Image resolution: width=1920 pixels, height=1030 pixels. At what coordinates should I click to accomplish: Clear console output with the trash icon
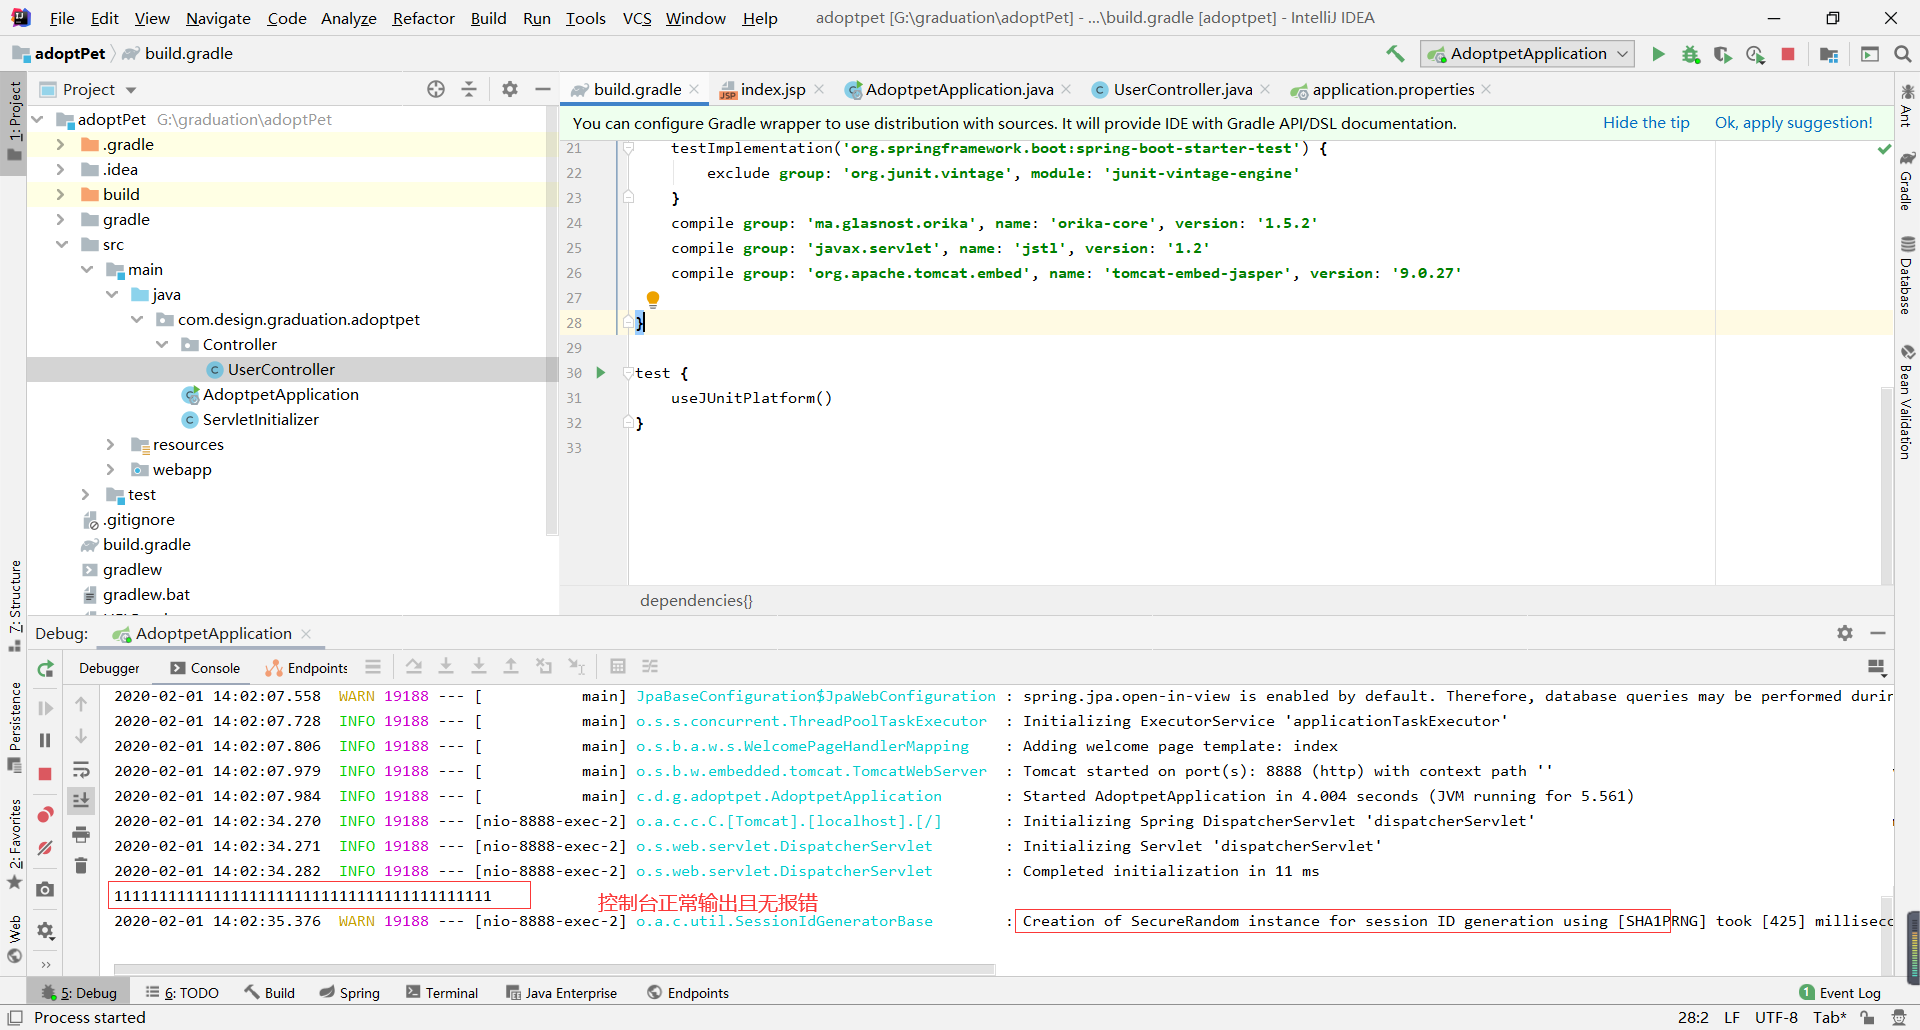pos(81,866)
